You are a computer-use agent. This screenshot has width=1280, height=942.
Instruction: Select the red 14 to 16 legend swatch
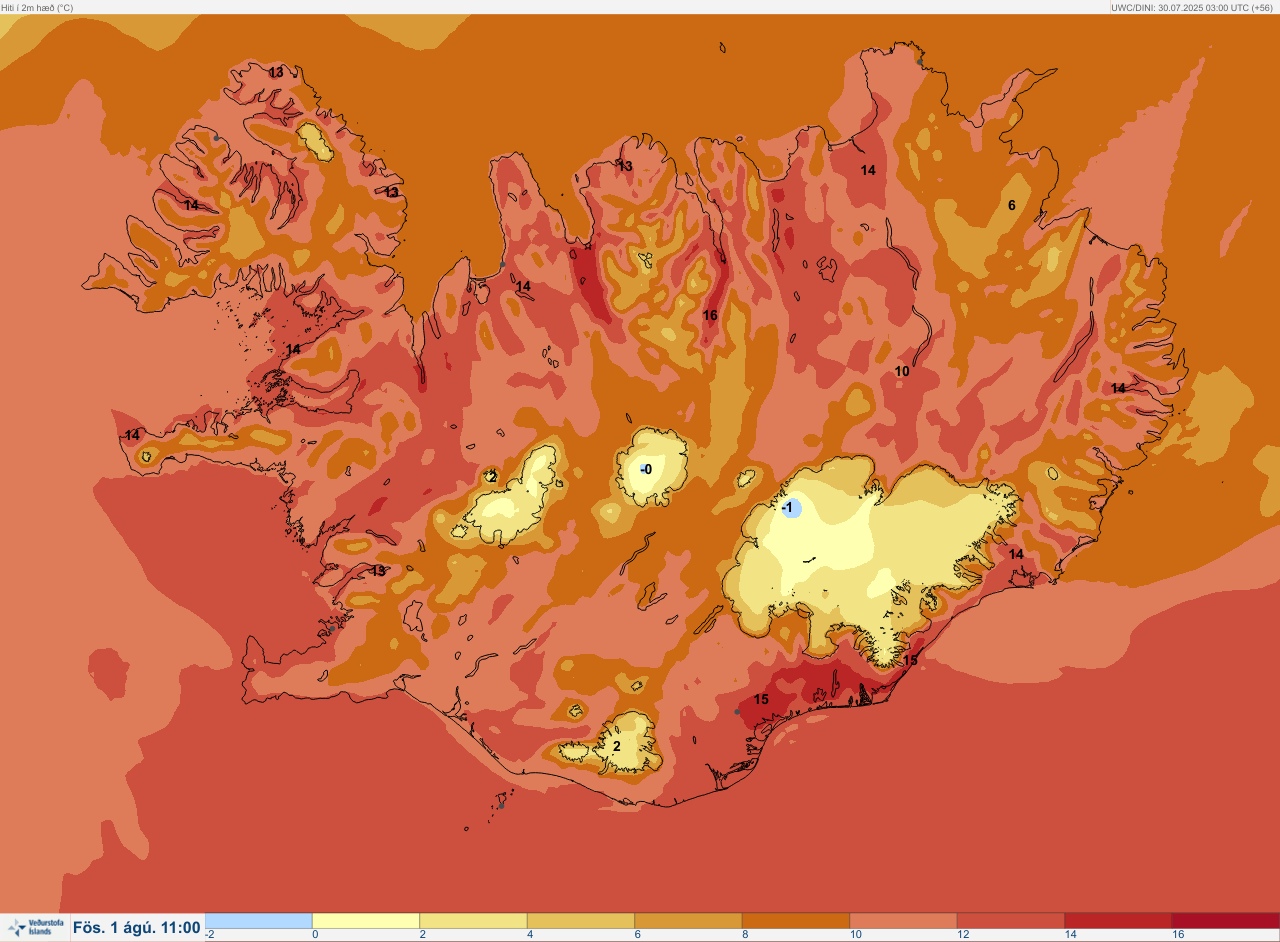coord(1118,920)
